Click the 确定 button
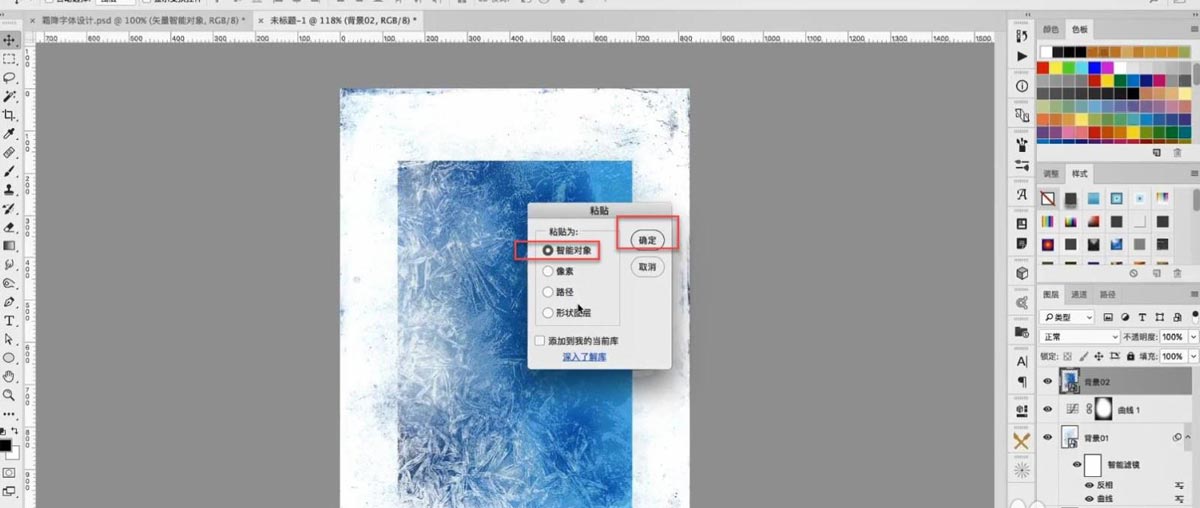Image resolution: width=1200 pixels, height=508 pixels. (647, 241)
